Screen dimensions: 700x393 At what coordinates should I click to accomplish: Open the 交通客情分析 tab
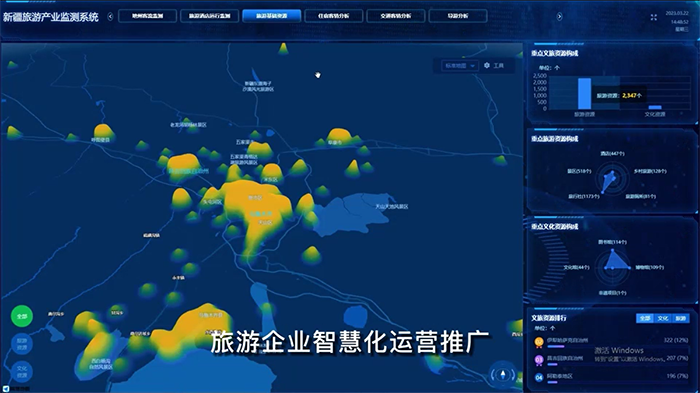396,16
